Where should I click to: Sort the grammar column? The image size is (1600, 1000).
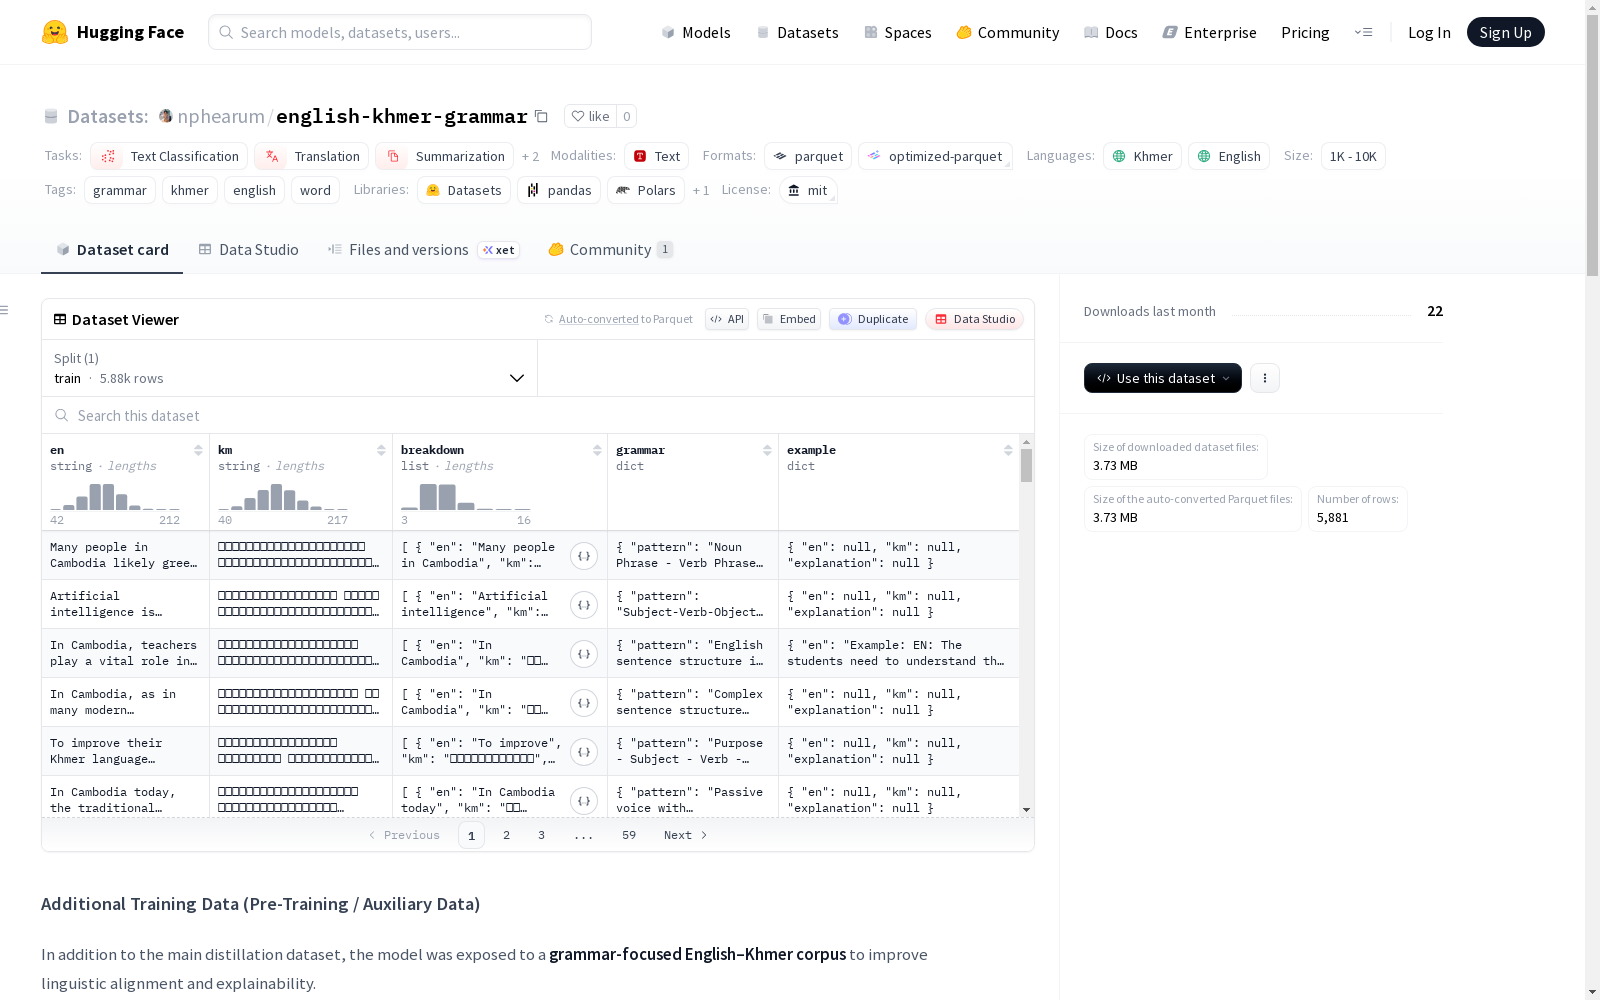(x=767, y=450)
